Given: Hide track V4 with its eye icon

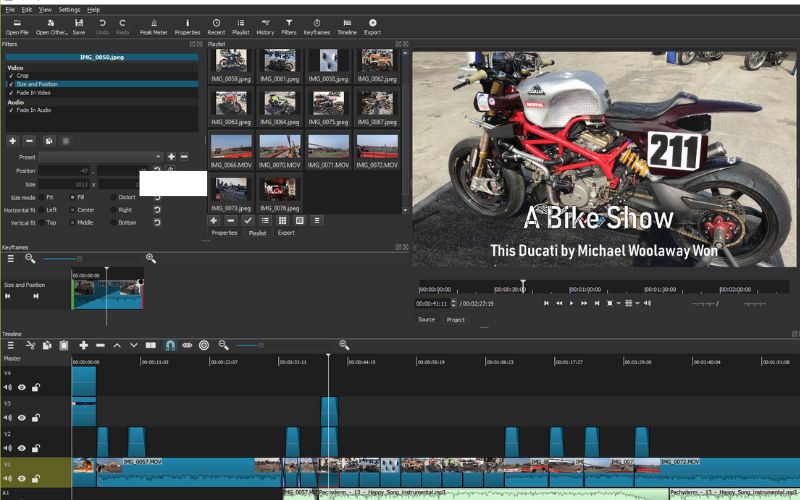Looking at the screenshot, I should pos(21,387).
